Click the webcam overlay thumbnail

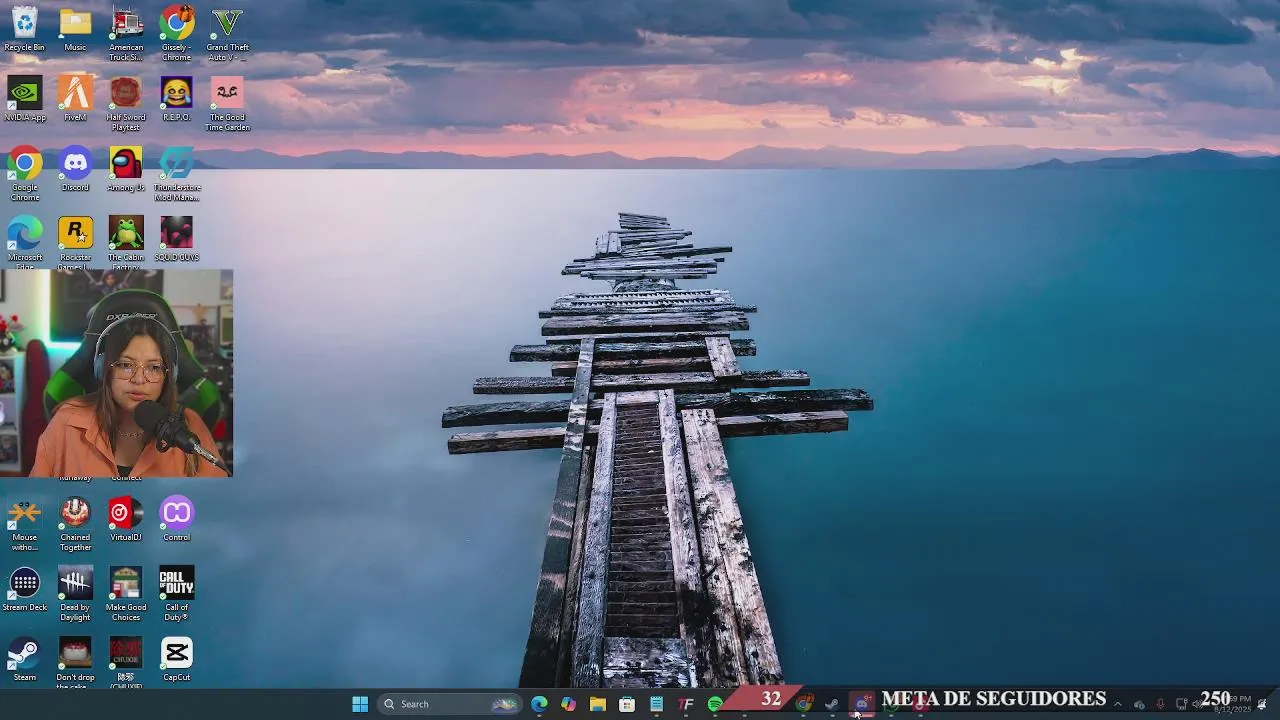pos(116,373)
